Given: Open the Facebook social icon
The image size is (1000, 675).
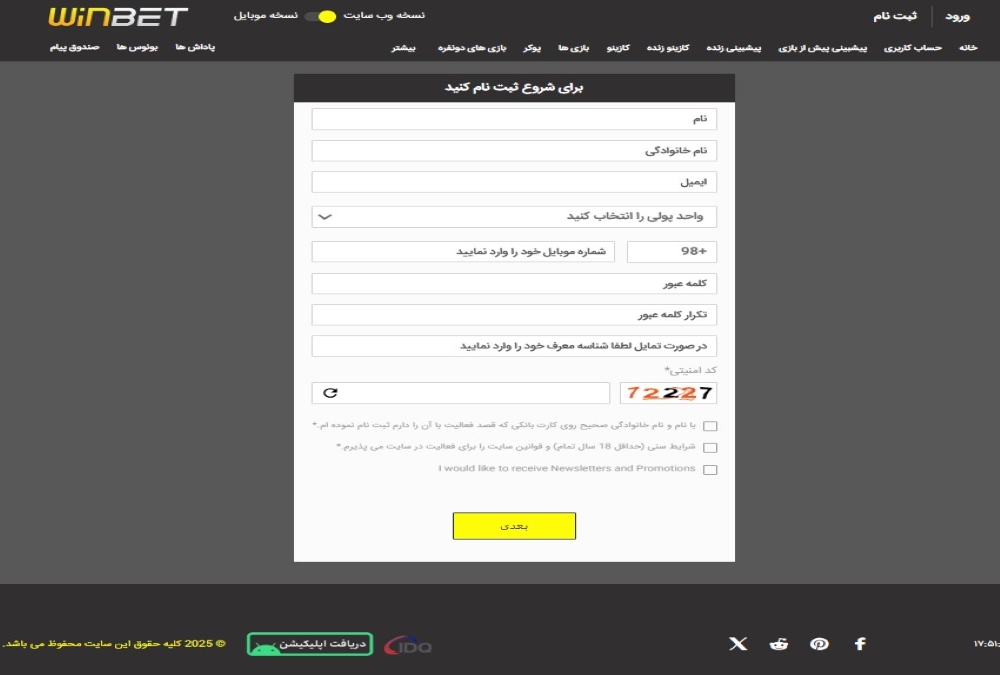Looking at the screenshot, I should tap(860, 644).
